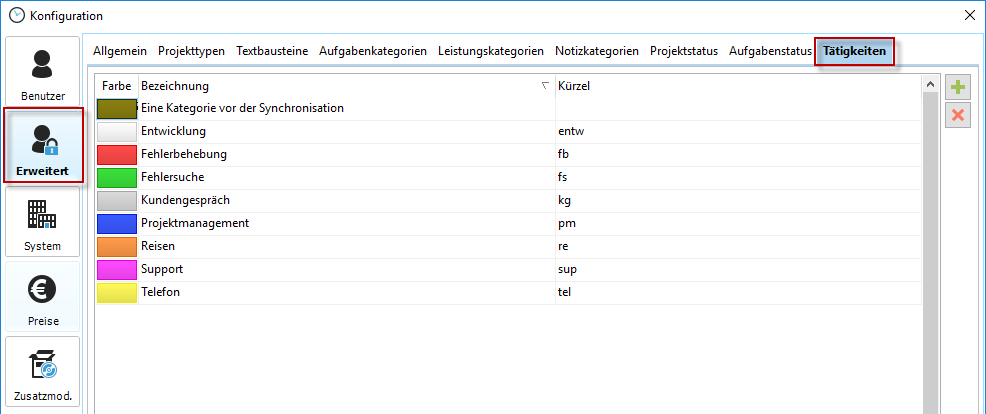
Task: Select the Projektstatus tab
Action: [x=683, y=51]
